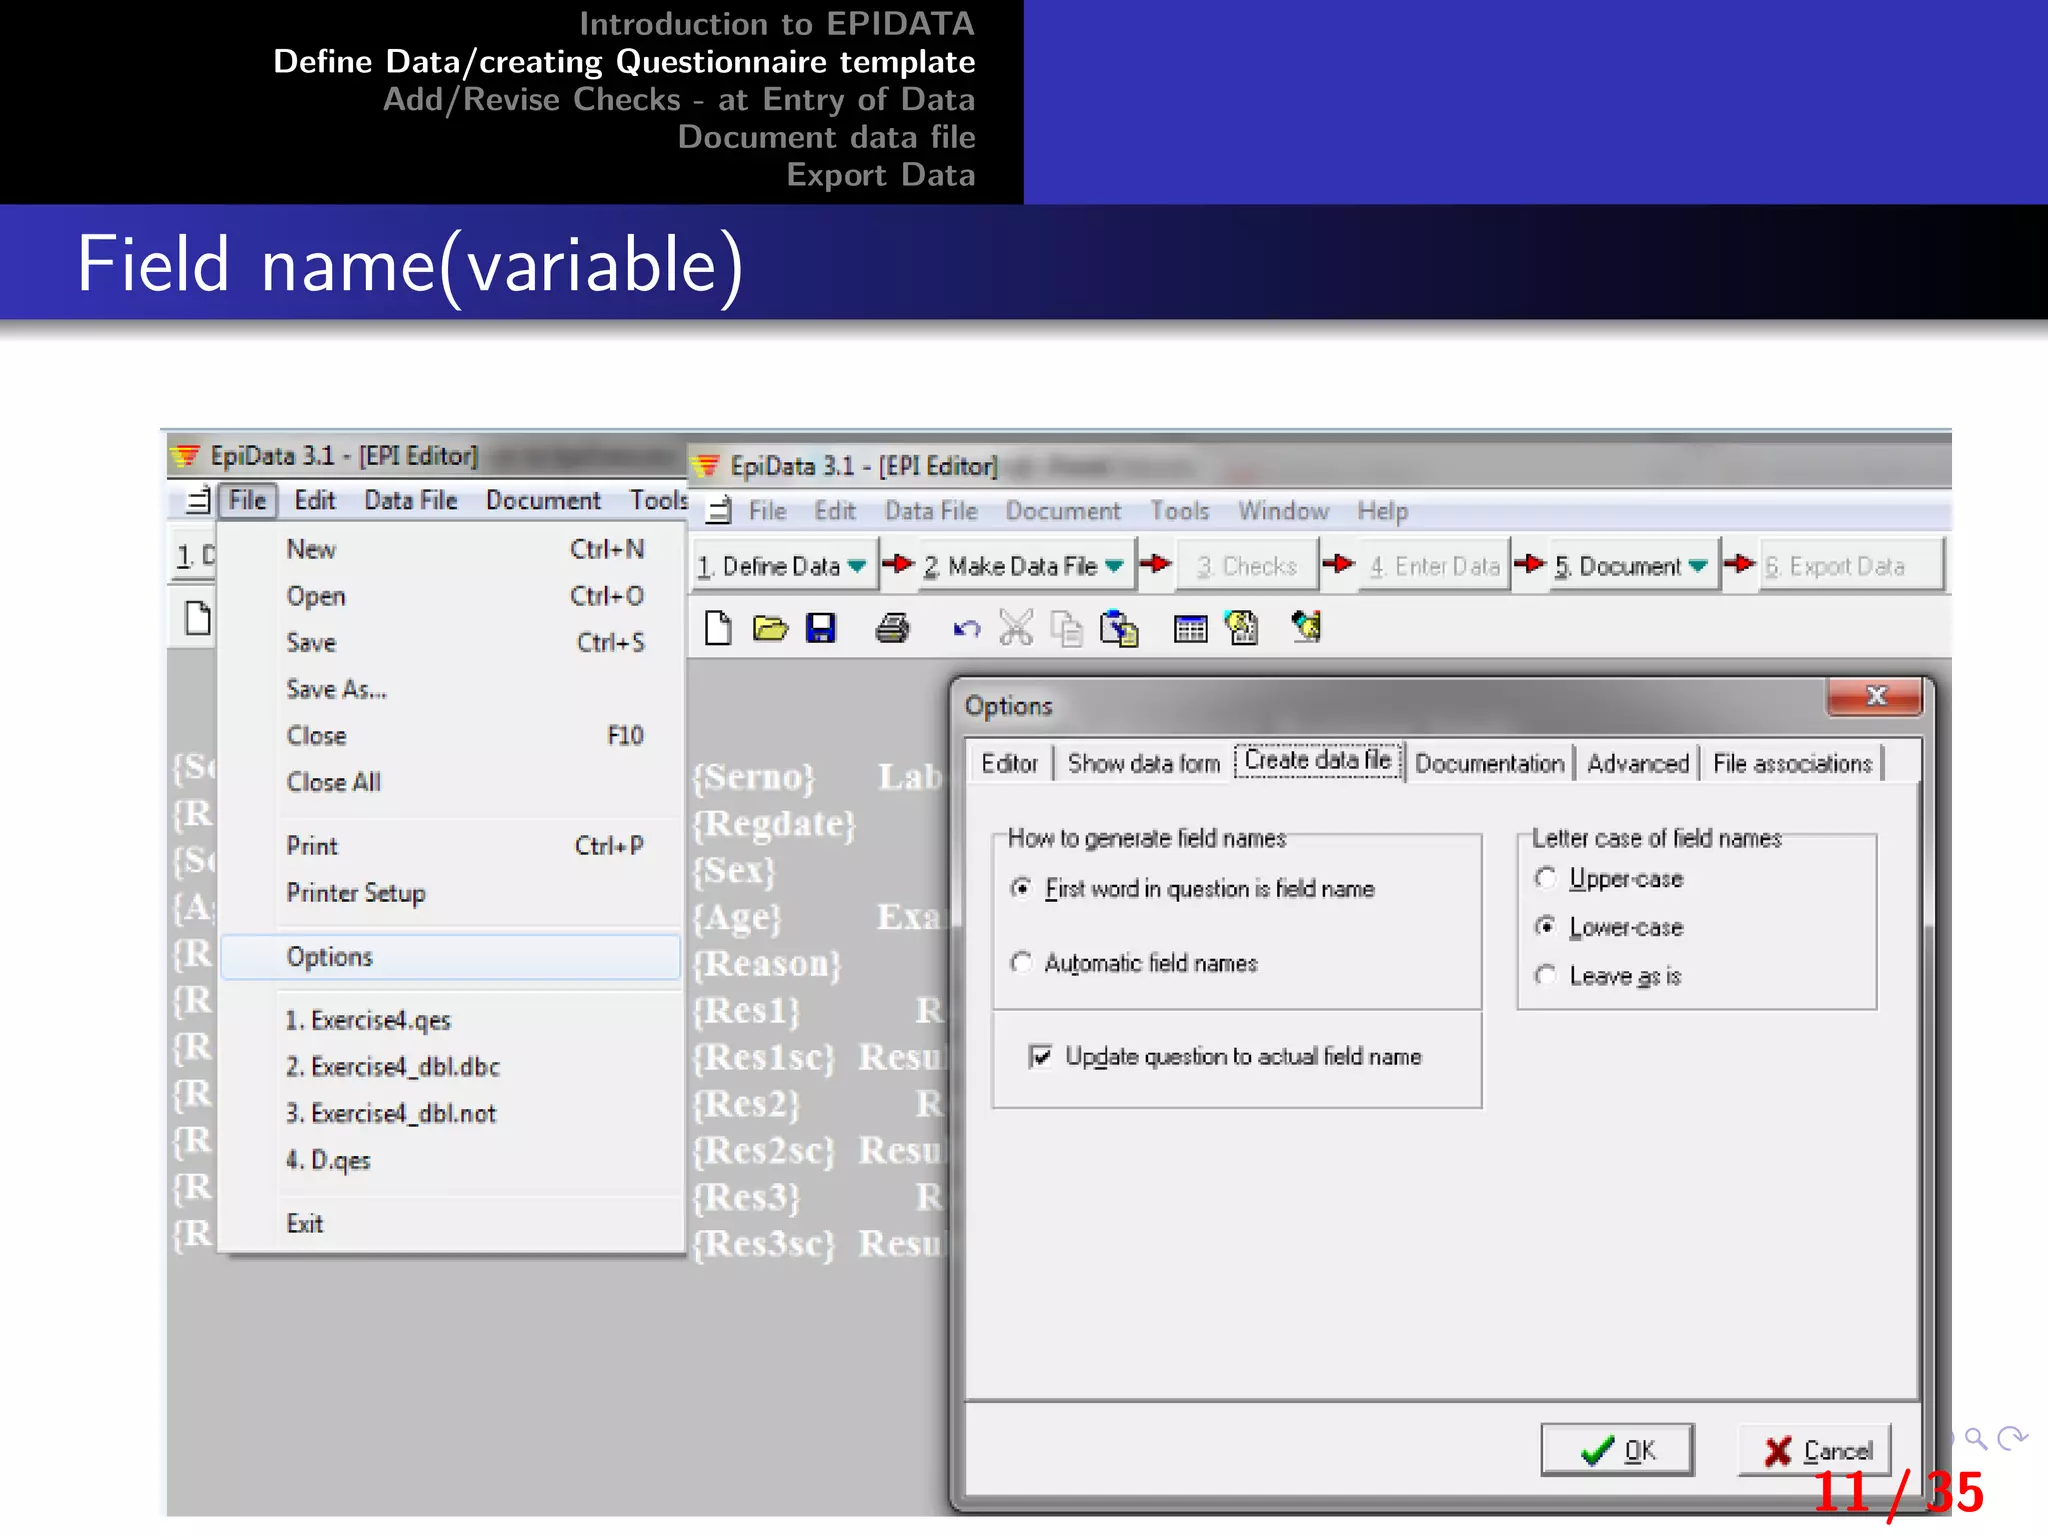Open the Documentation tab
This screenshot has height=1536, width=2048.
pos(1489,764)
